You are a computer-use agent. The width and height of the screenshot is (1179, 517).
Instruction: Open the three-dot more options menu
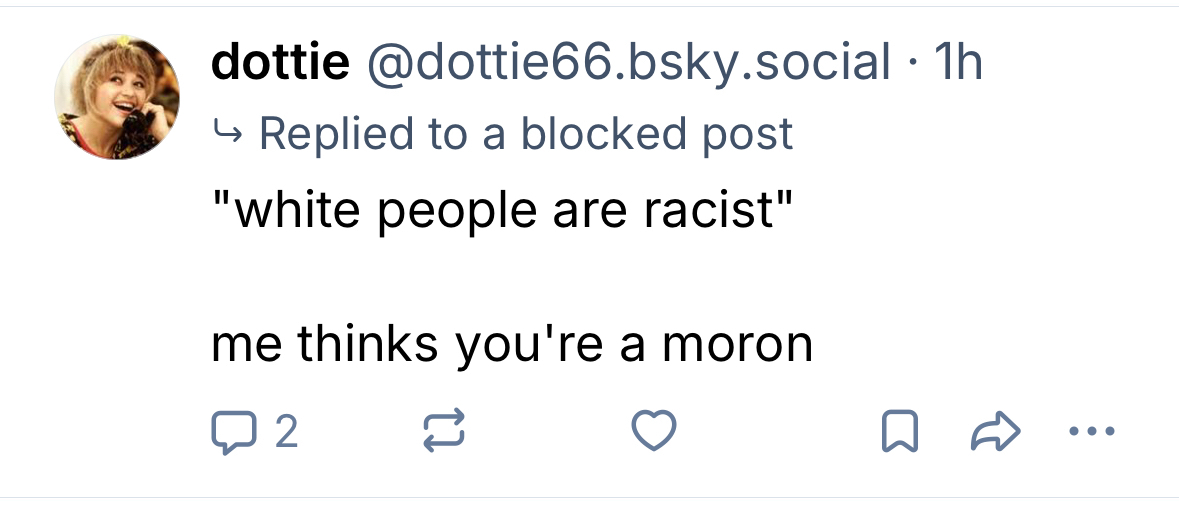tap(1089, 432)
